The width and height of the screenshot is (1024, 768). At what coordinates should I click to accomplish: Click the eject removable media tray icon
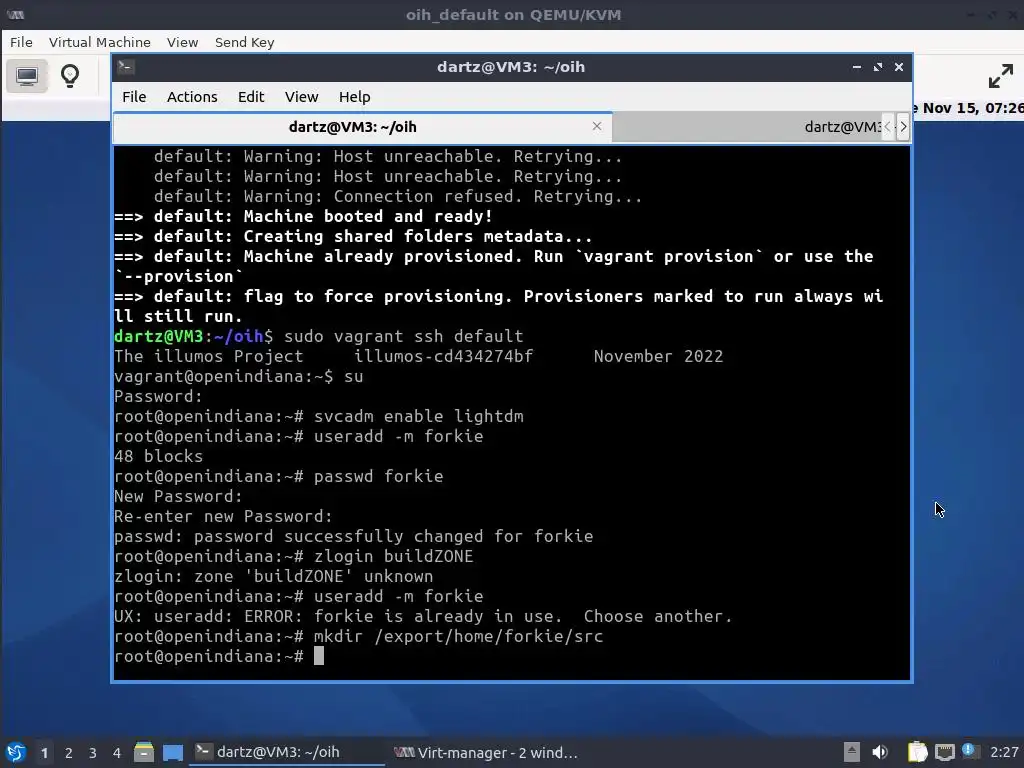(x=851, y=752)
